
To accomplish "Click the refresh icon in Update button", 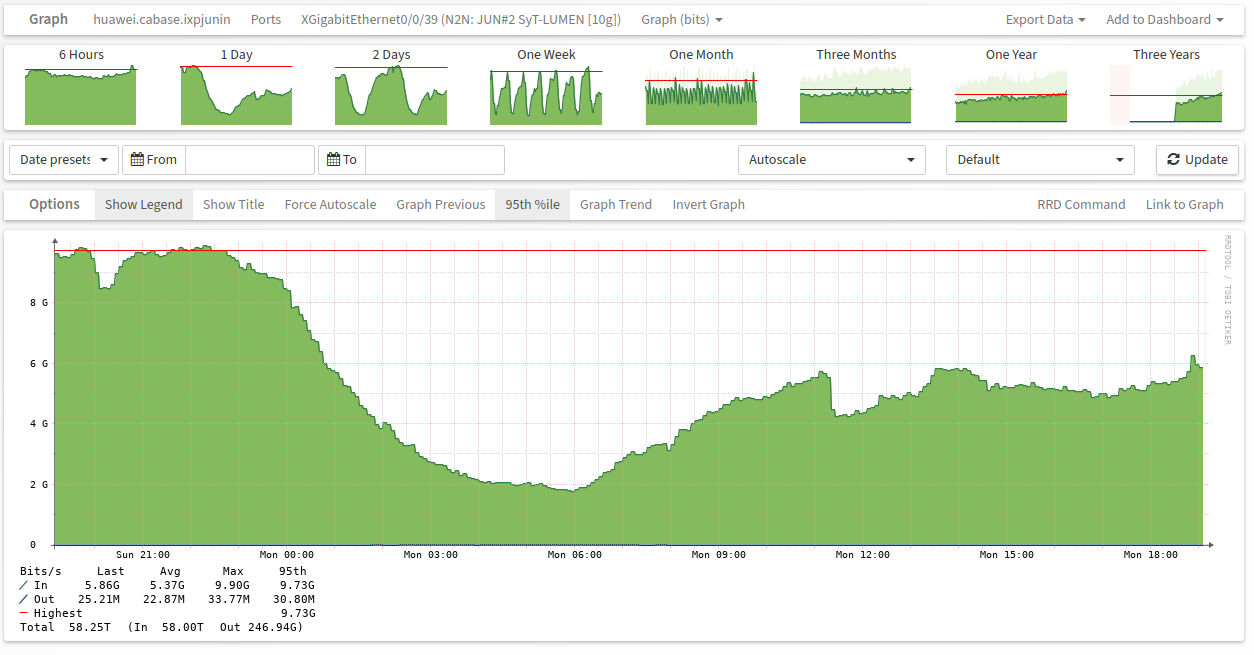I will [x=1174, y=160].
